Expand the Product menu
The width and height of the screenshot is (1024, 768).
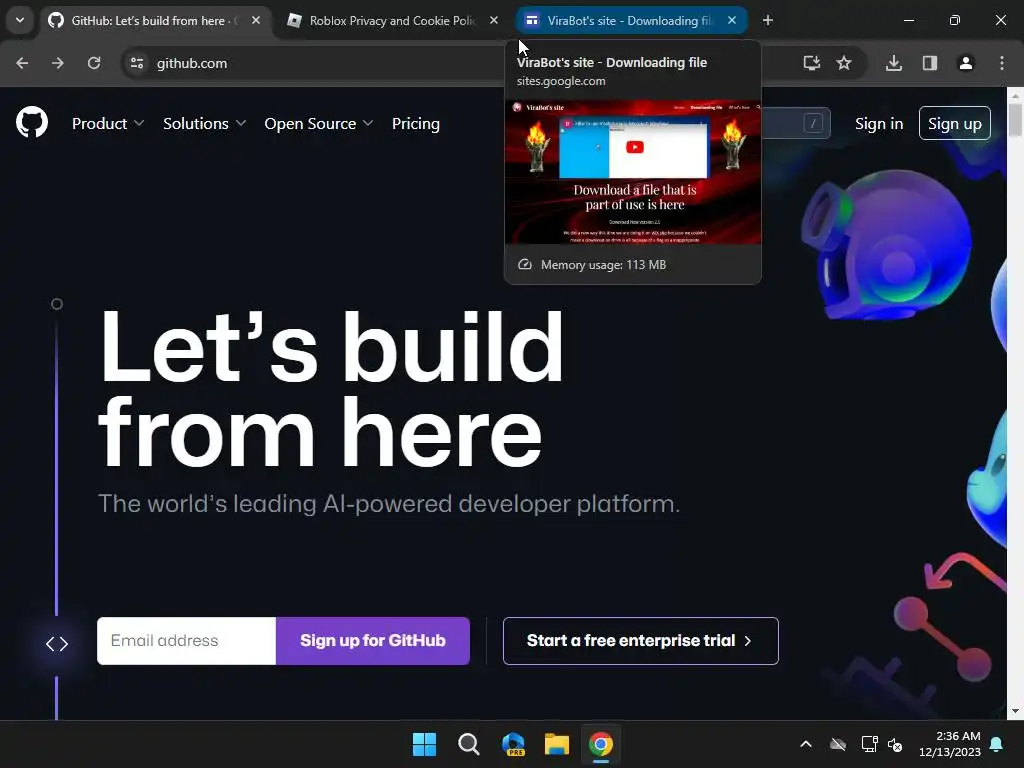(x=108, y=123)
